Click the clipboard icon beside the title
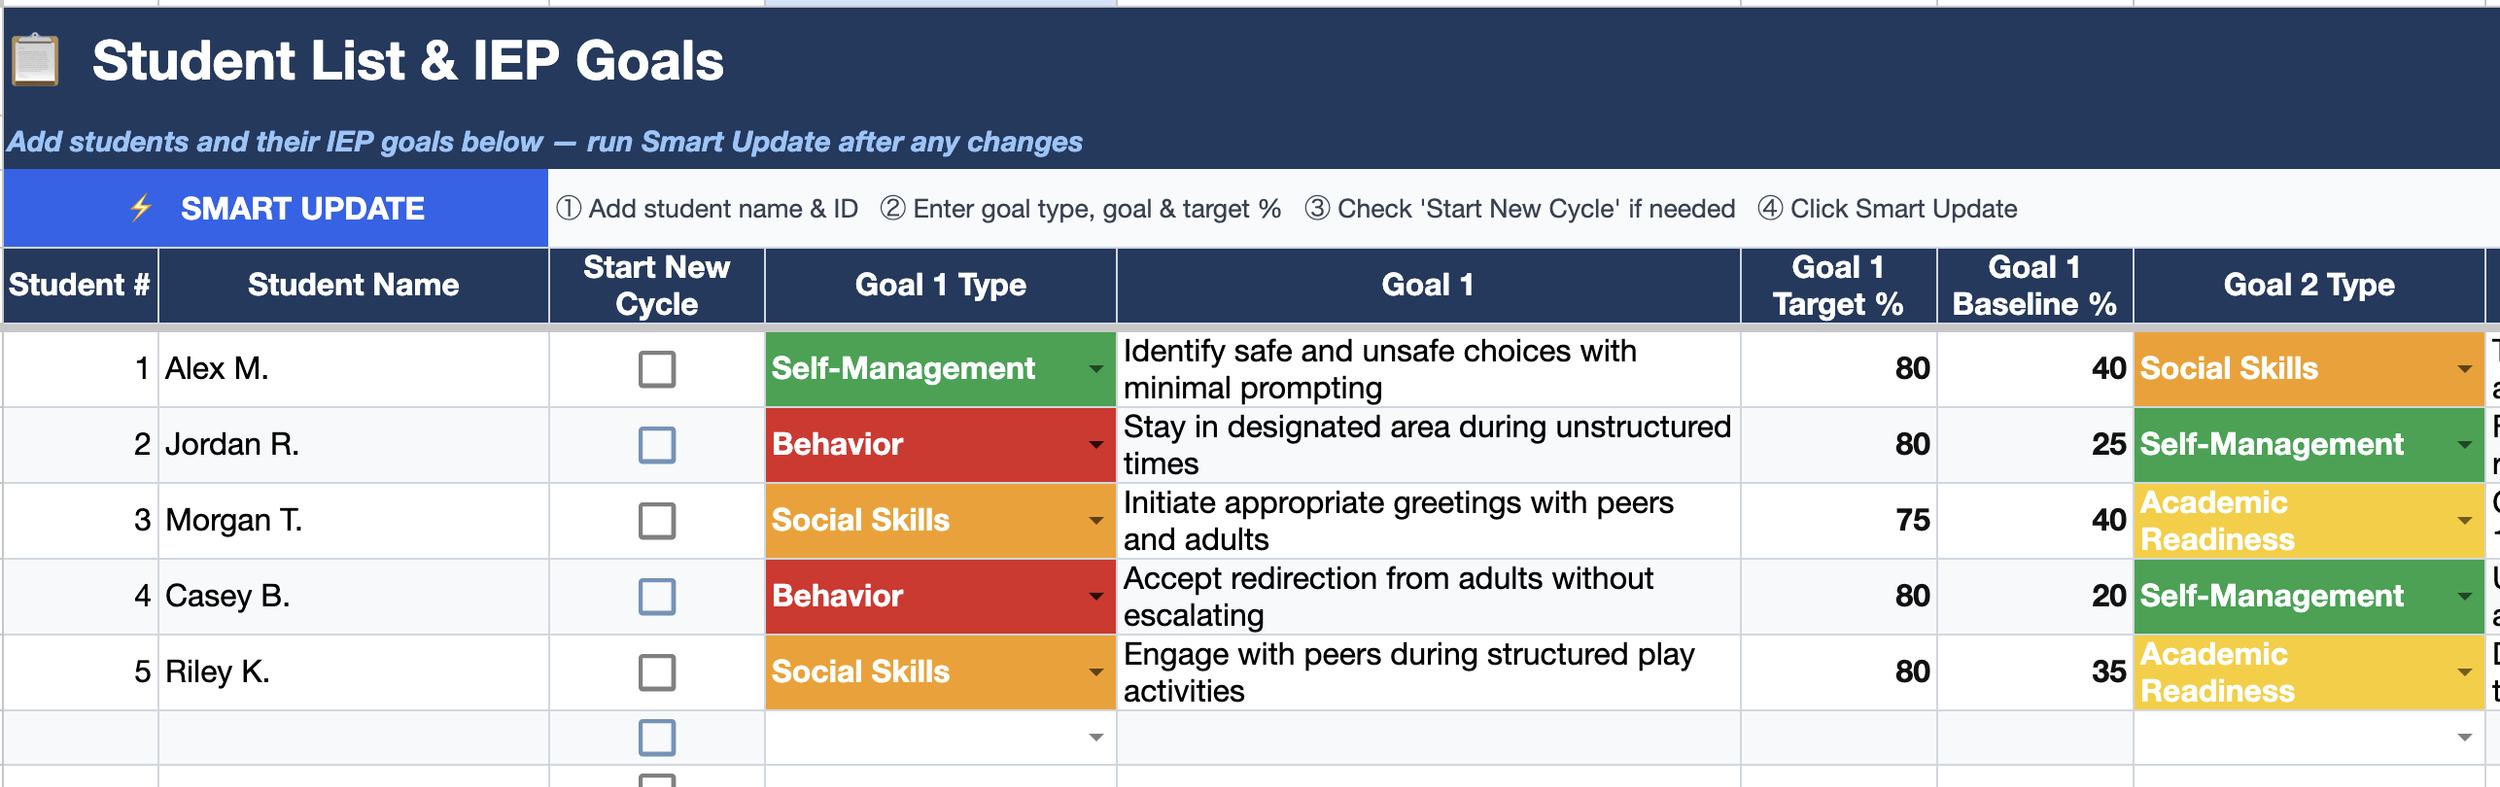The image size is (2500, 787). coord(35,60)
